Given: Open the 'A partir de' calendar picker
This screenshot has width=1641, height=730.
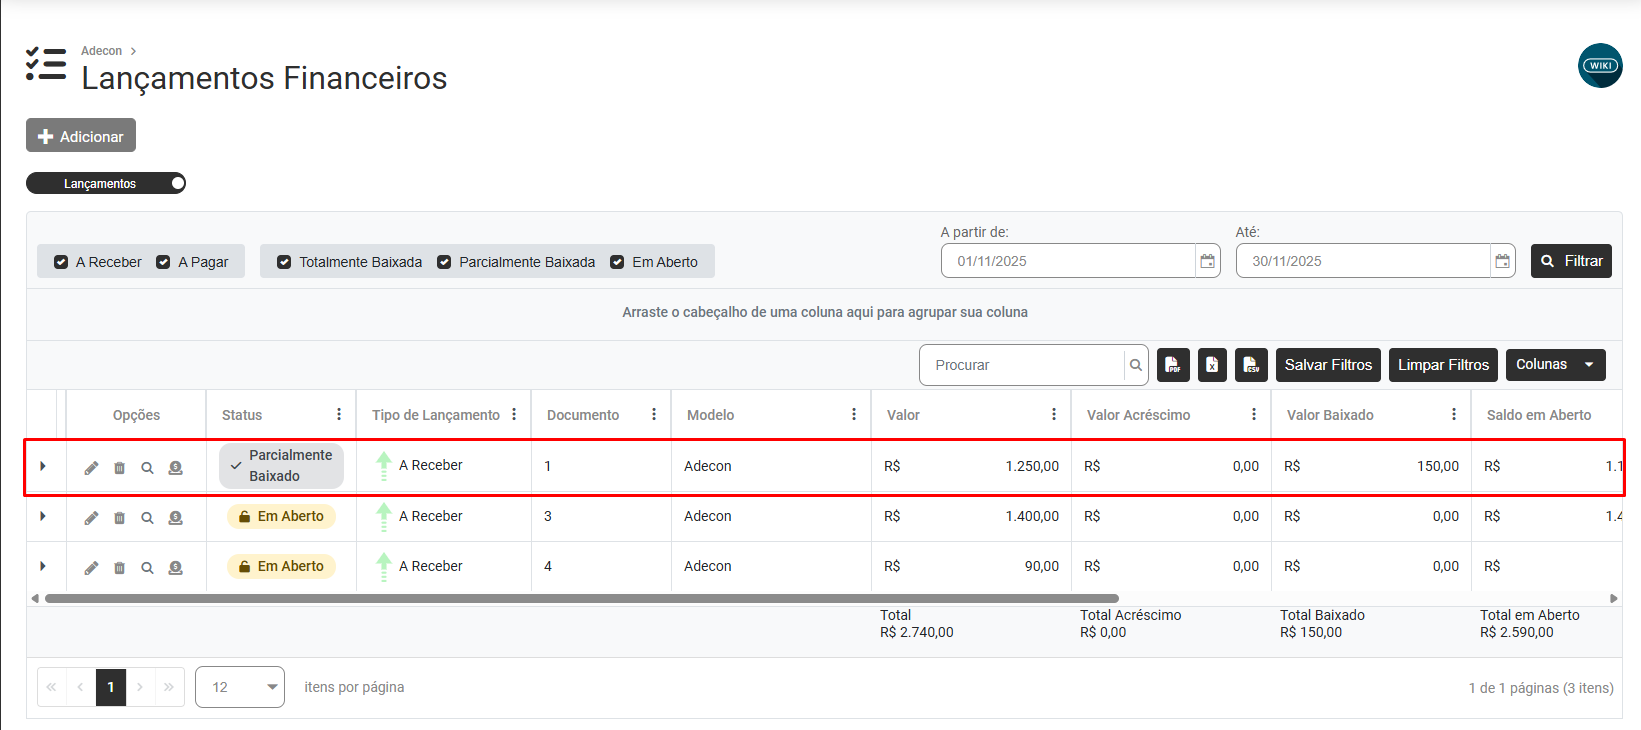Looking at the screenshot, I should [x=1207, y=261].
